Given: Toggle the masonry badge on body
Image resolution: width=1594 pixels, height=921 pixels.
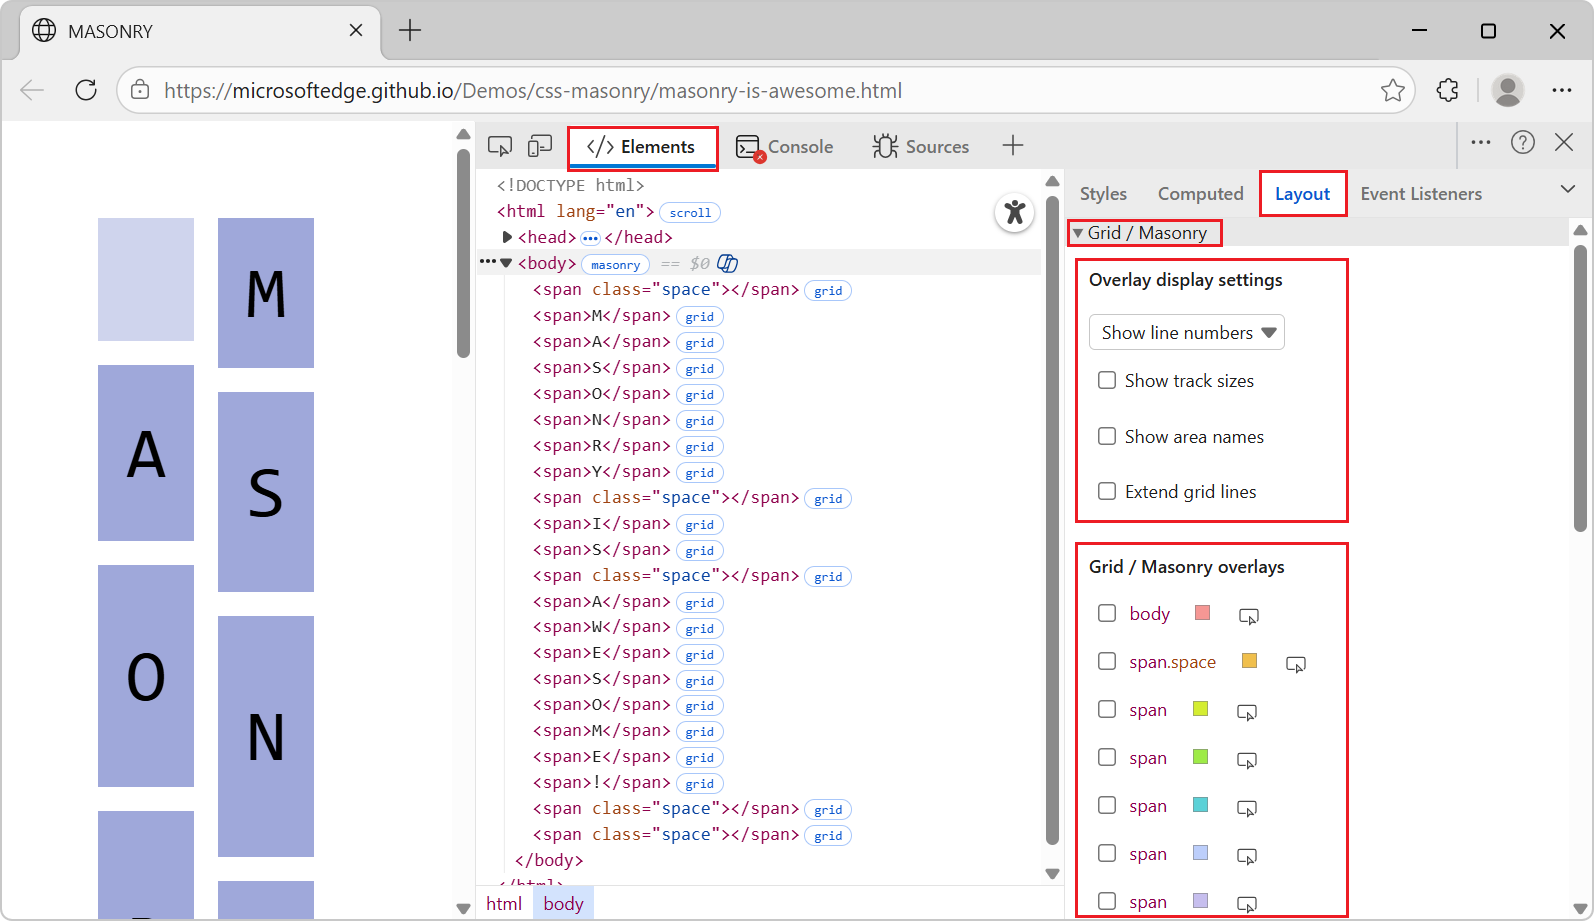Looking at the screenshot, I should 615,264.
